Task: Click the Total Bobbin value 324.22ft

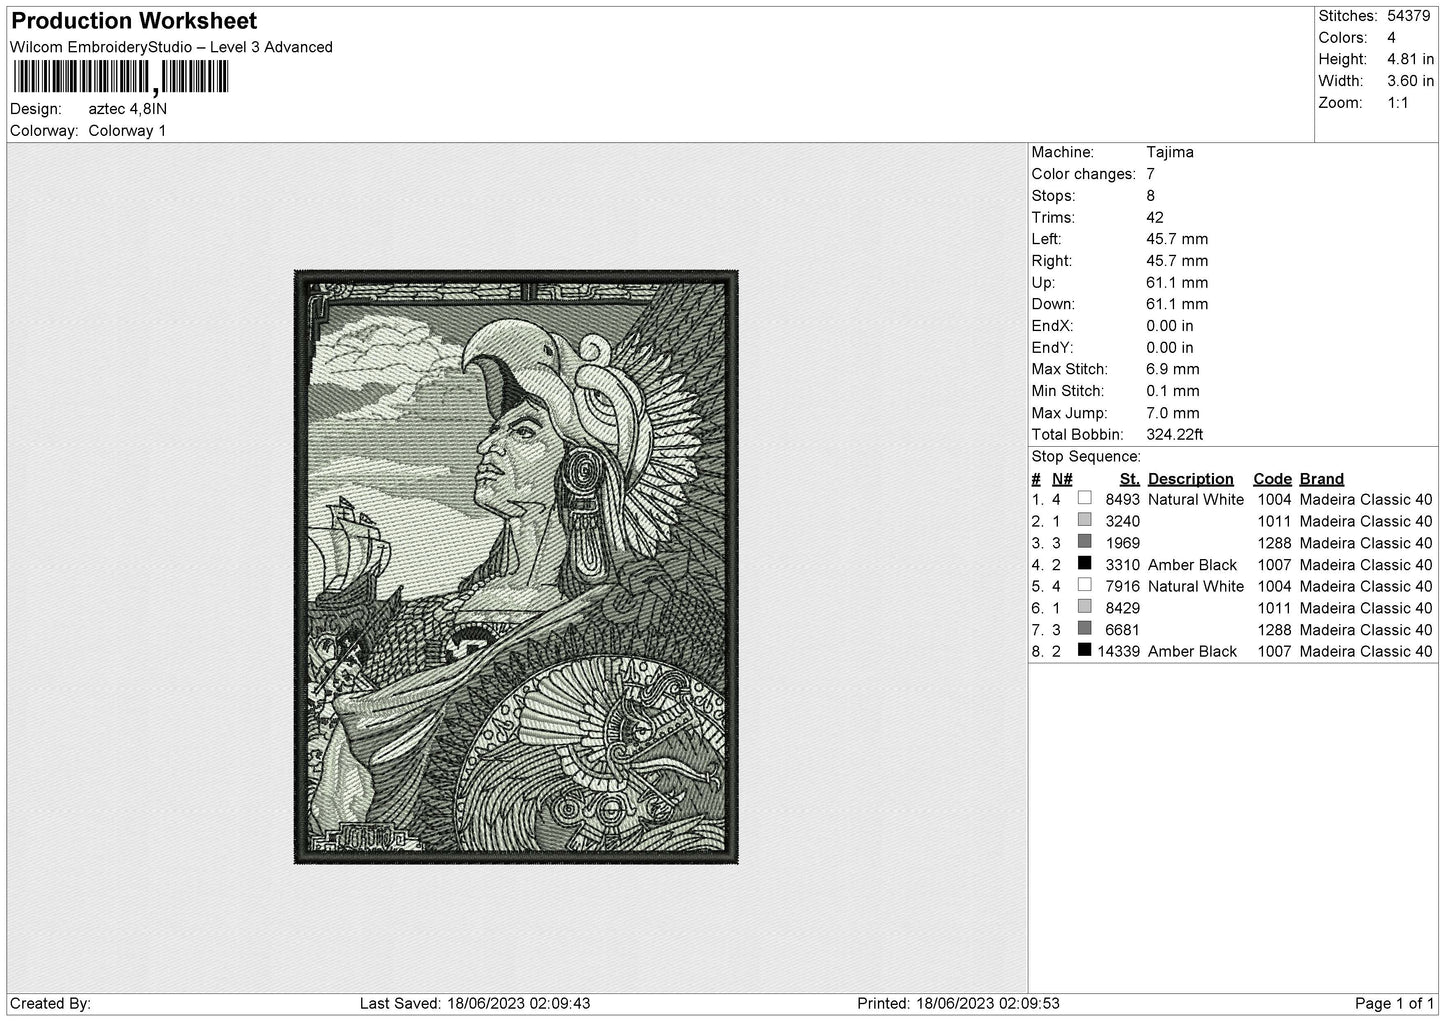Action: click(1175, 435)
